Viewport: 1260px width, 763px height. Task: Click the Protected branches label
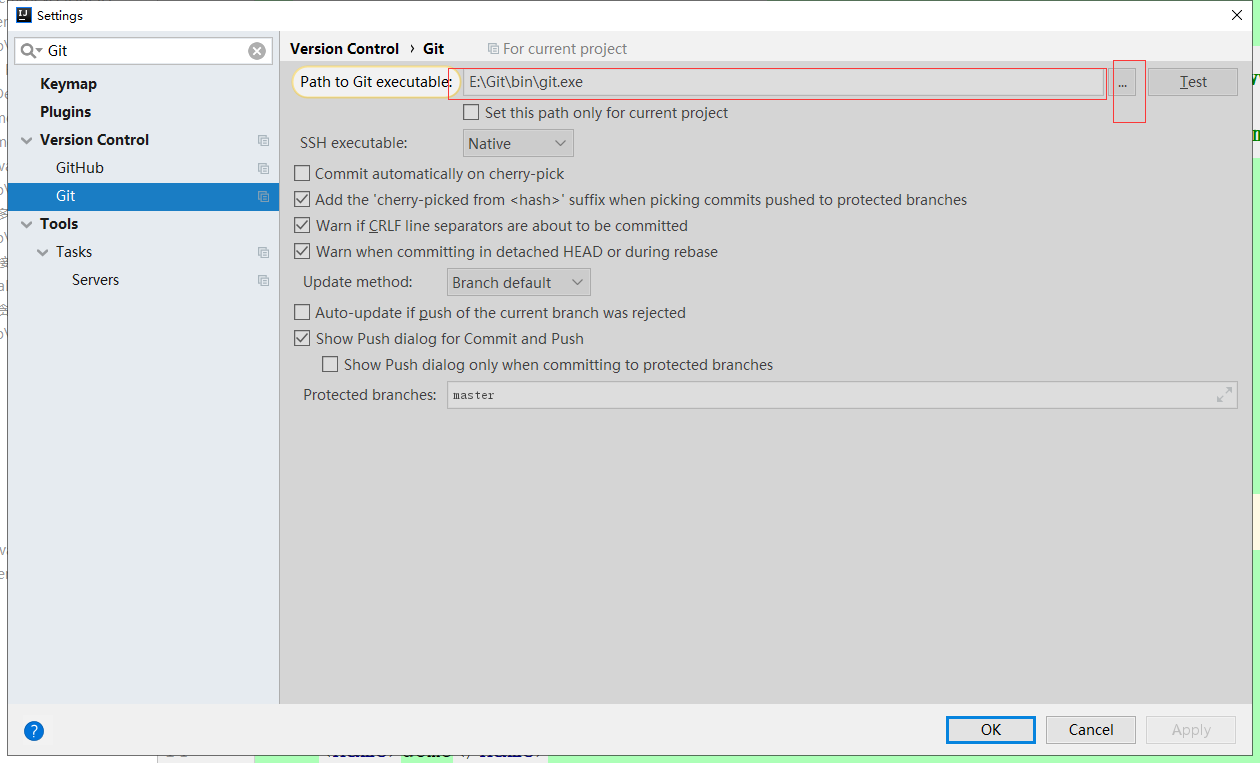370,395
